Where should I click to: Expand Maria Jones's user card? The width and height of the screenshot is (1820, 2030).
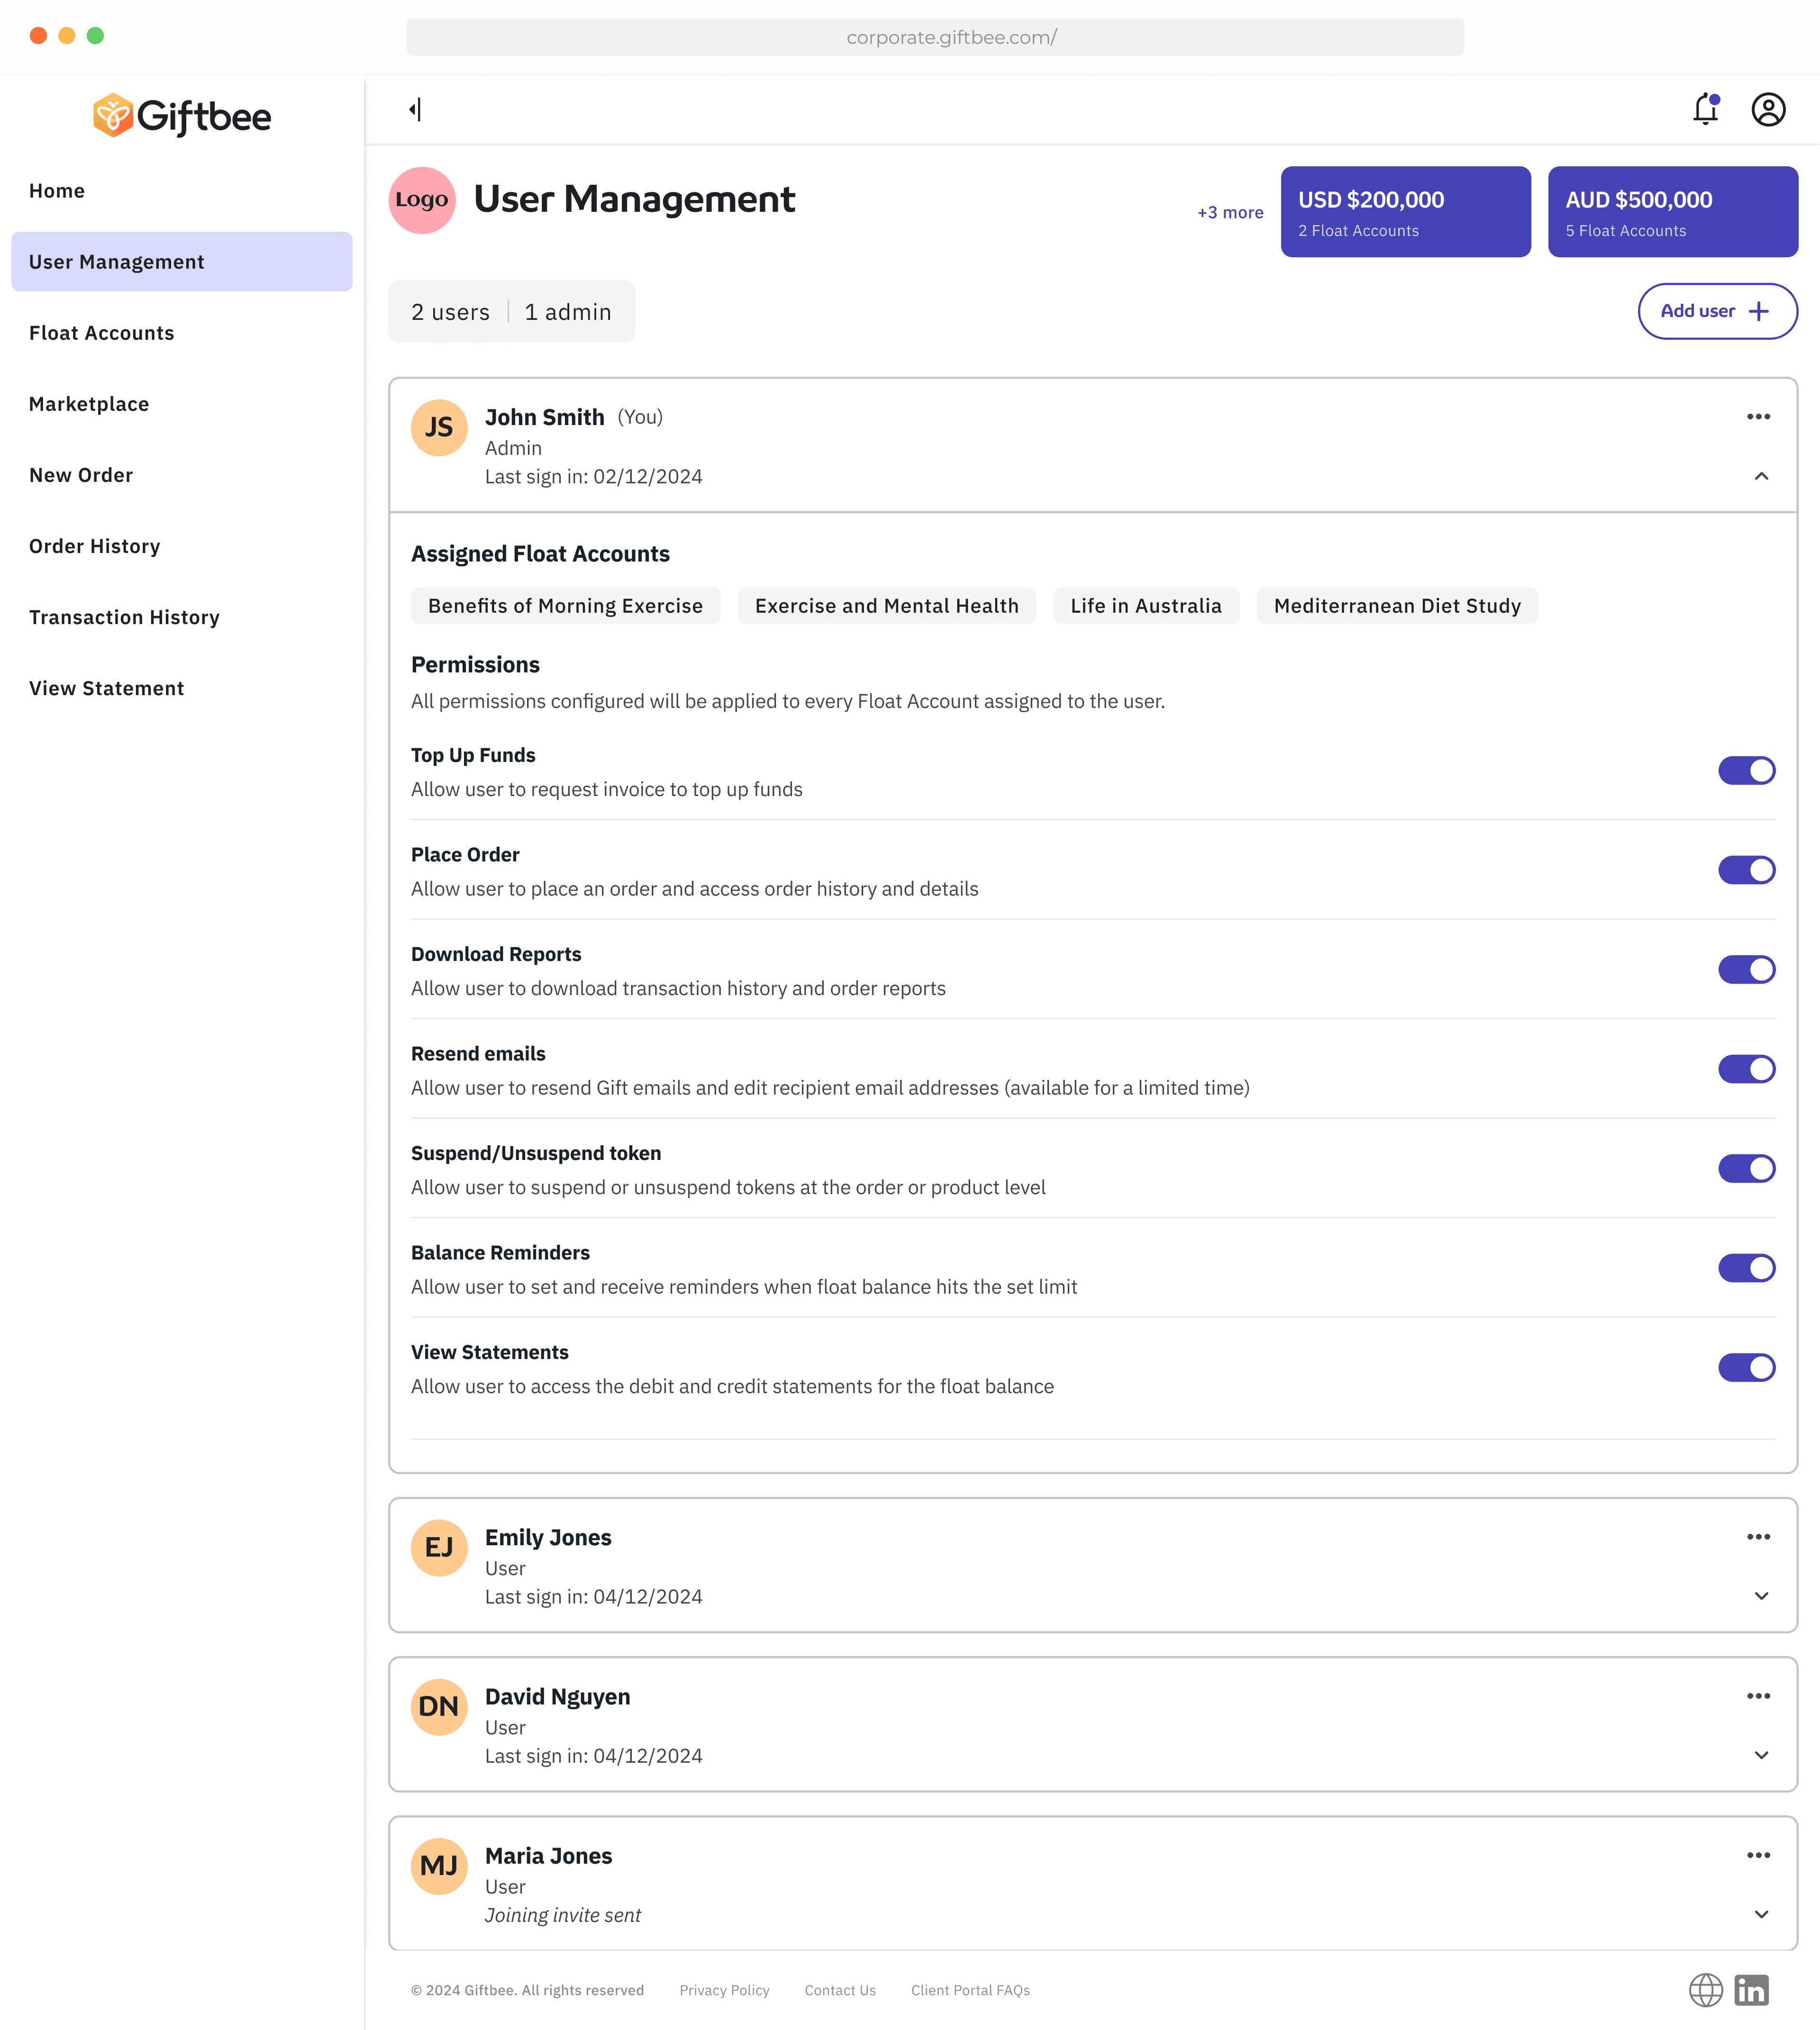pos(1761,1913)
